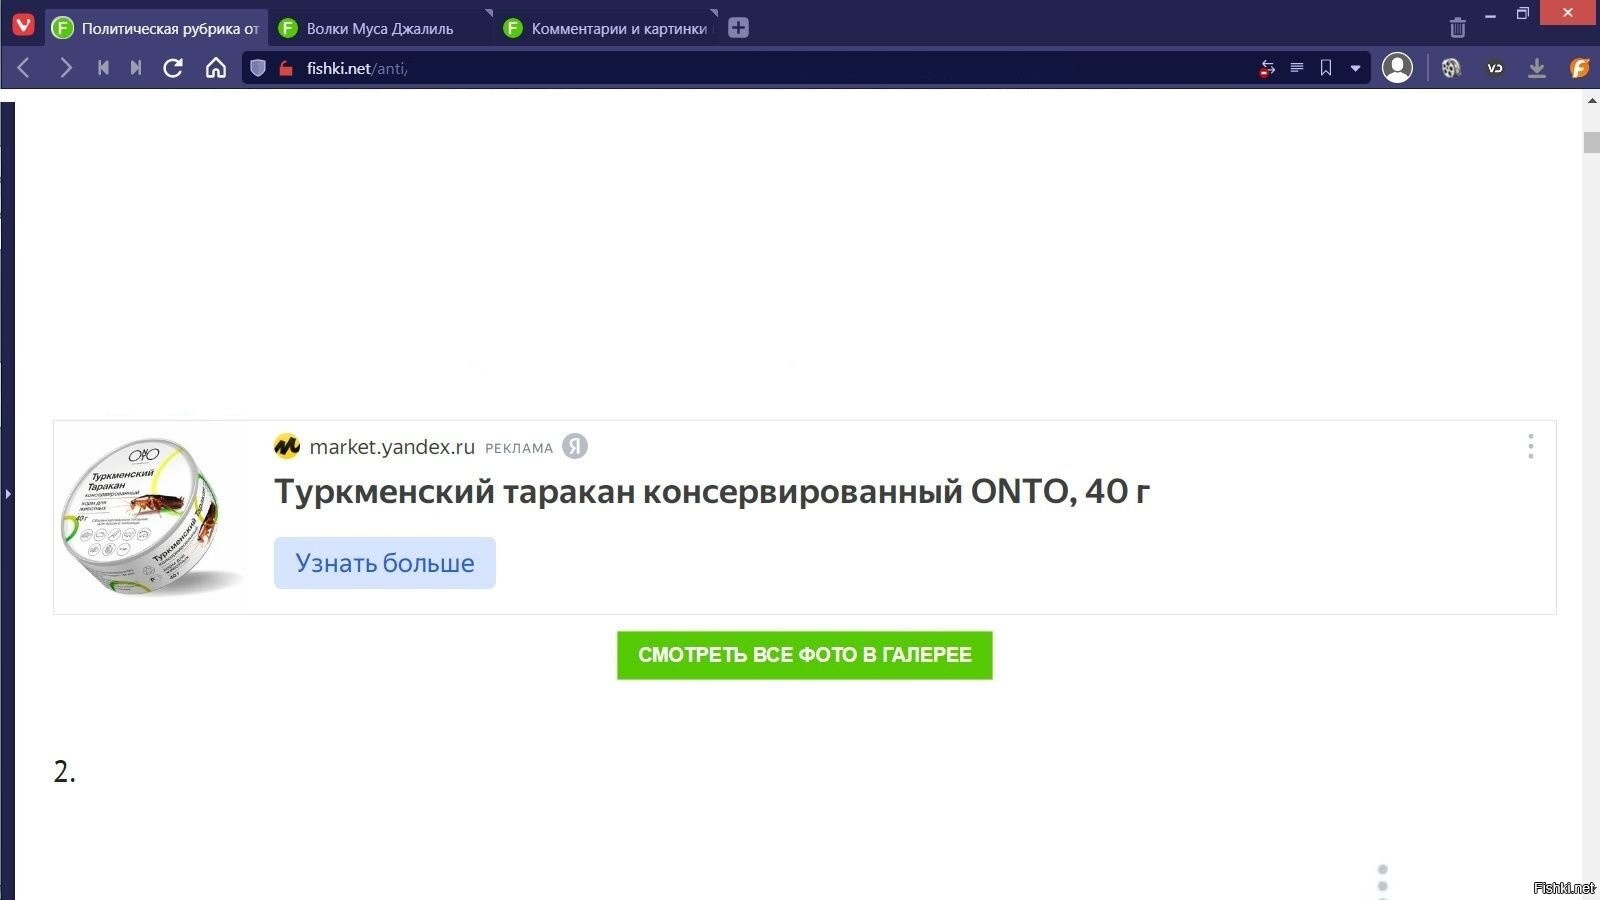Open the Vivaldi main menu

[x=23, y=25]
